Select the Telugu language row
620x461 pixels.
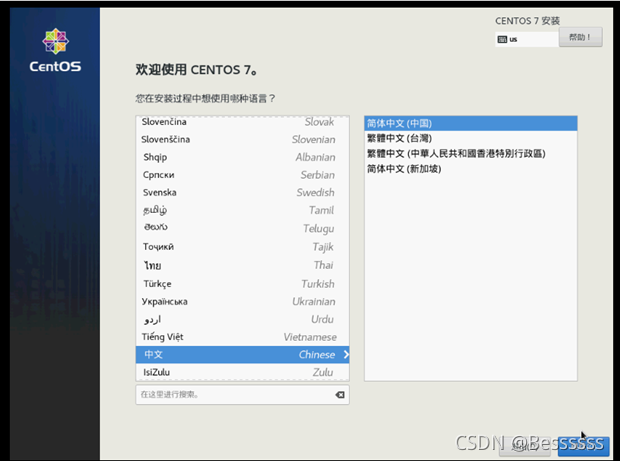pos(242,228)
